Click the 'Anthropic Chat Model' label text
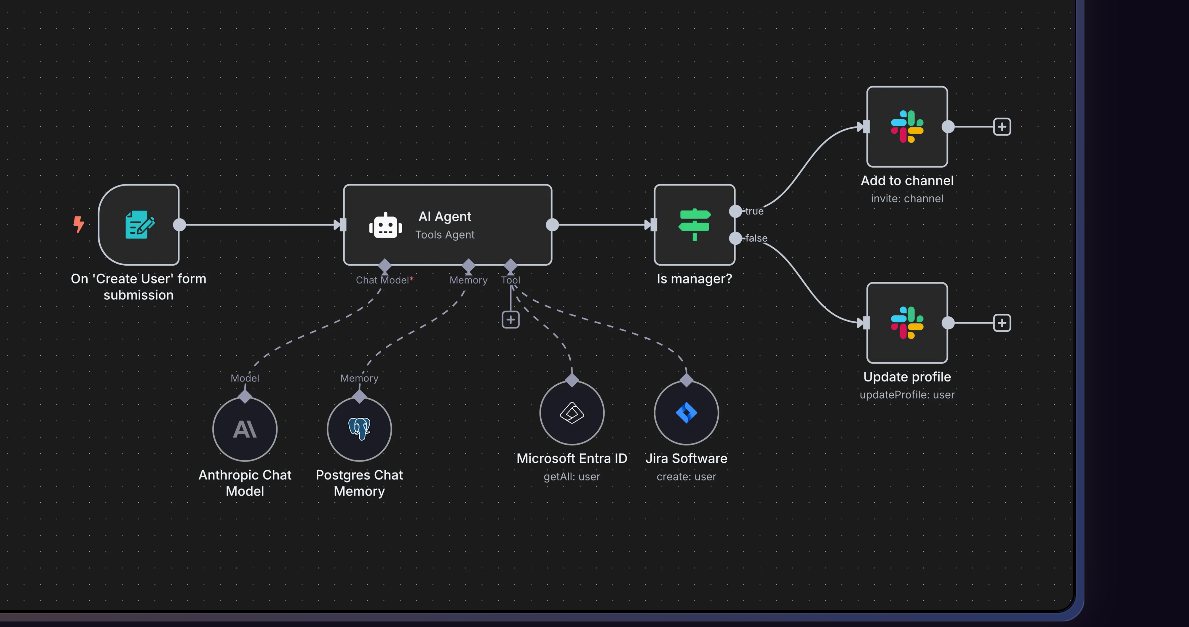The image size is (1189, 627). tap(245, 483)
